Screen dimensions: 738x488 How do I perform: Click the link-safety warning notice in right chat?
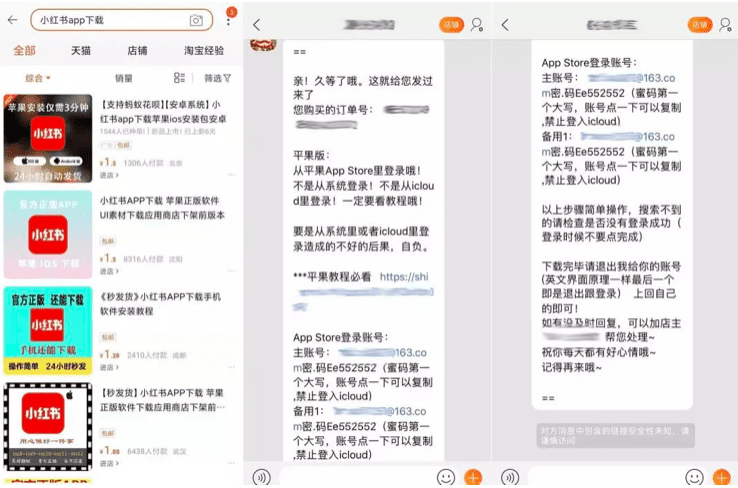click(x=615, y=436)
